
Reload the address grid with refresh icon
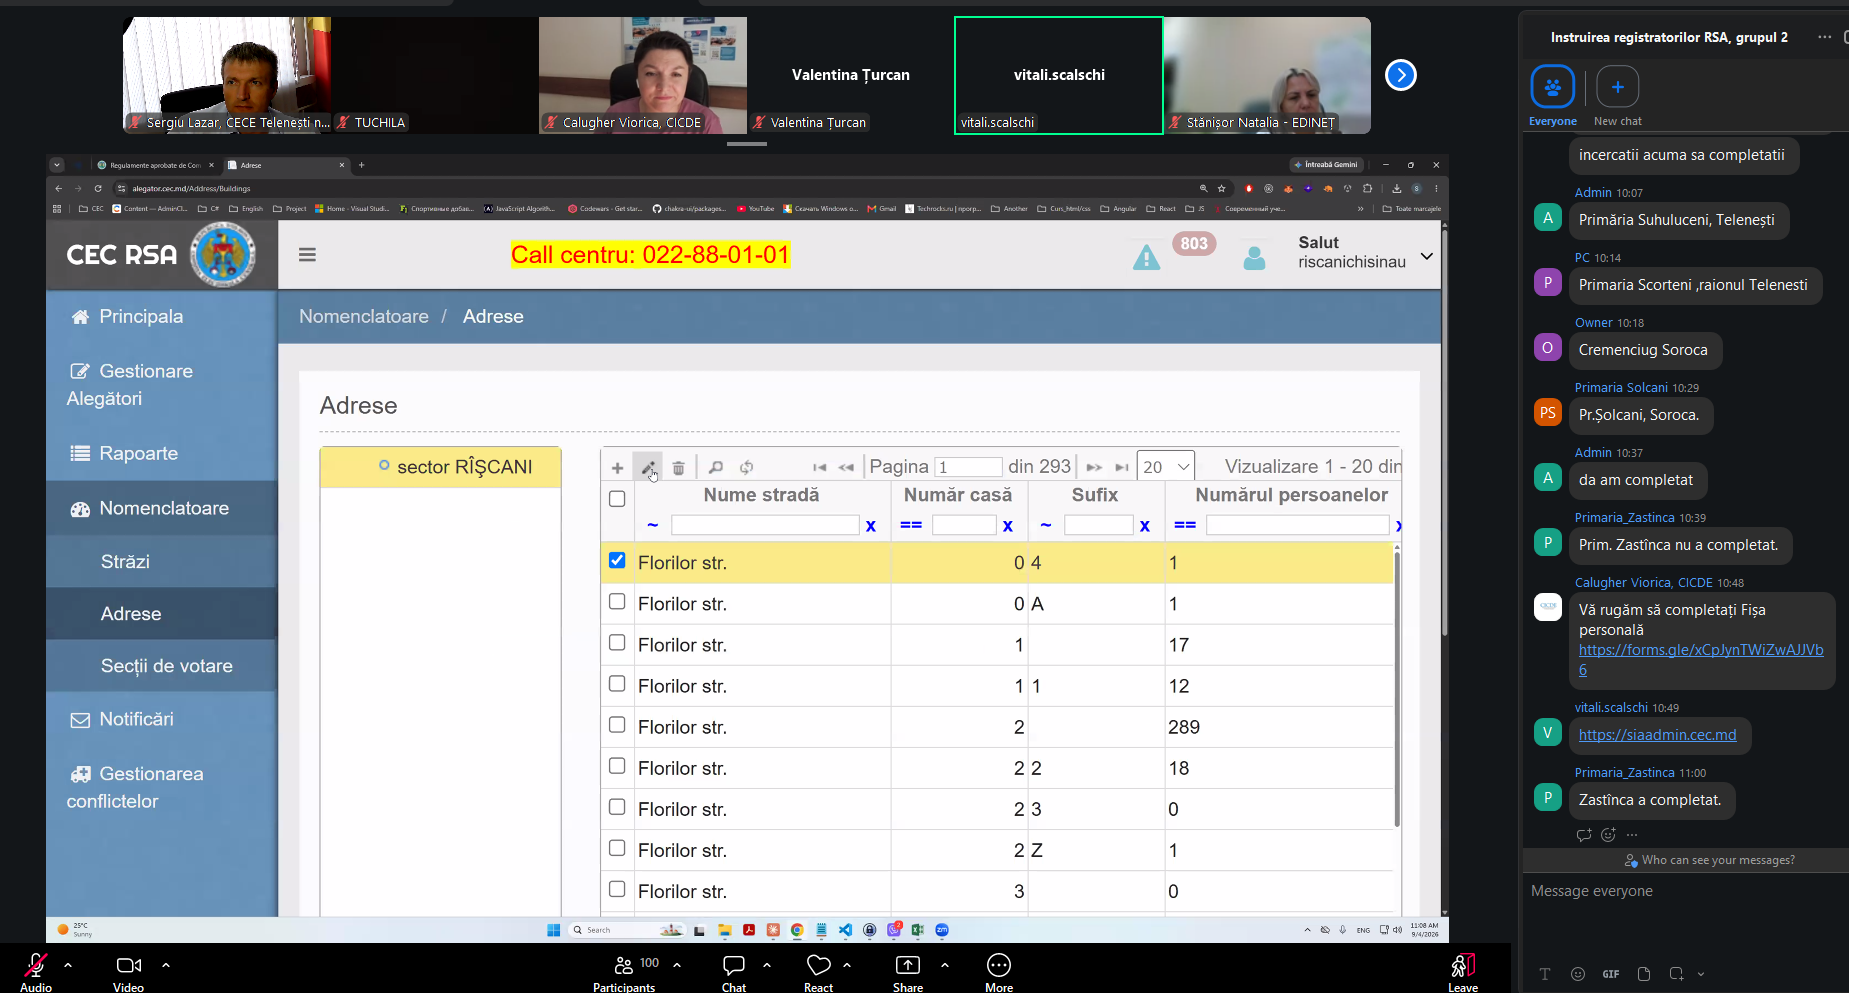click(746, 467)
